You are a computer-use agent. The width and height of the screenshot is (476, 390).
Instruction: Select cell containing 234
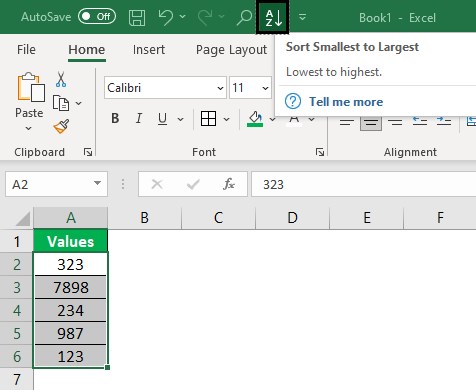click(x=71, y=310)
